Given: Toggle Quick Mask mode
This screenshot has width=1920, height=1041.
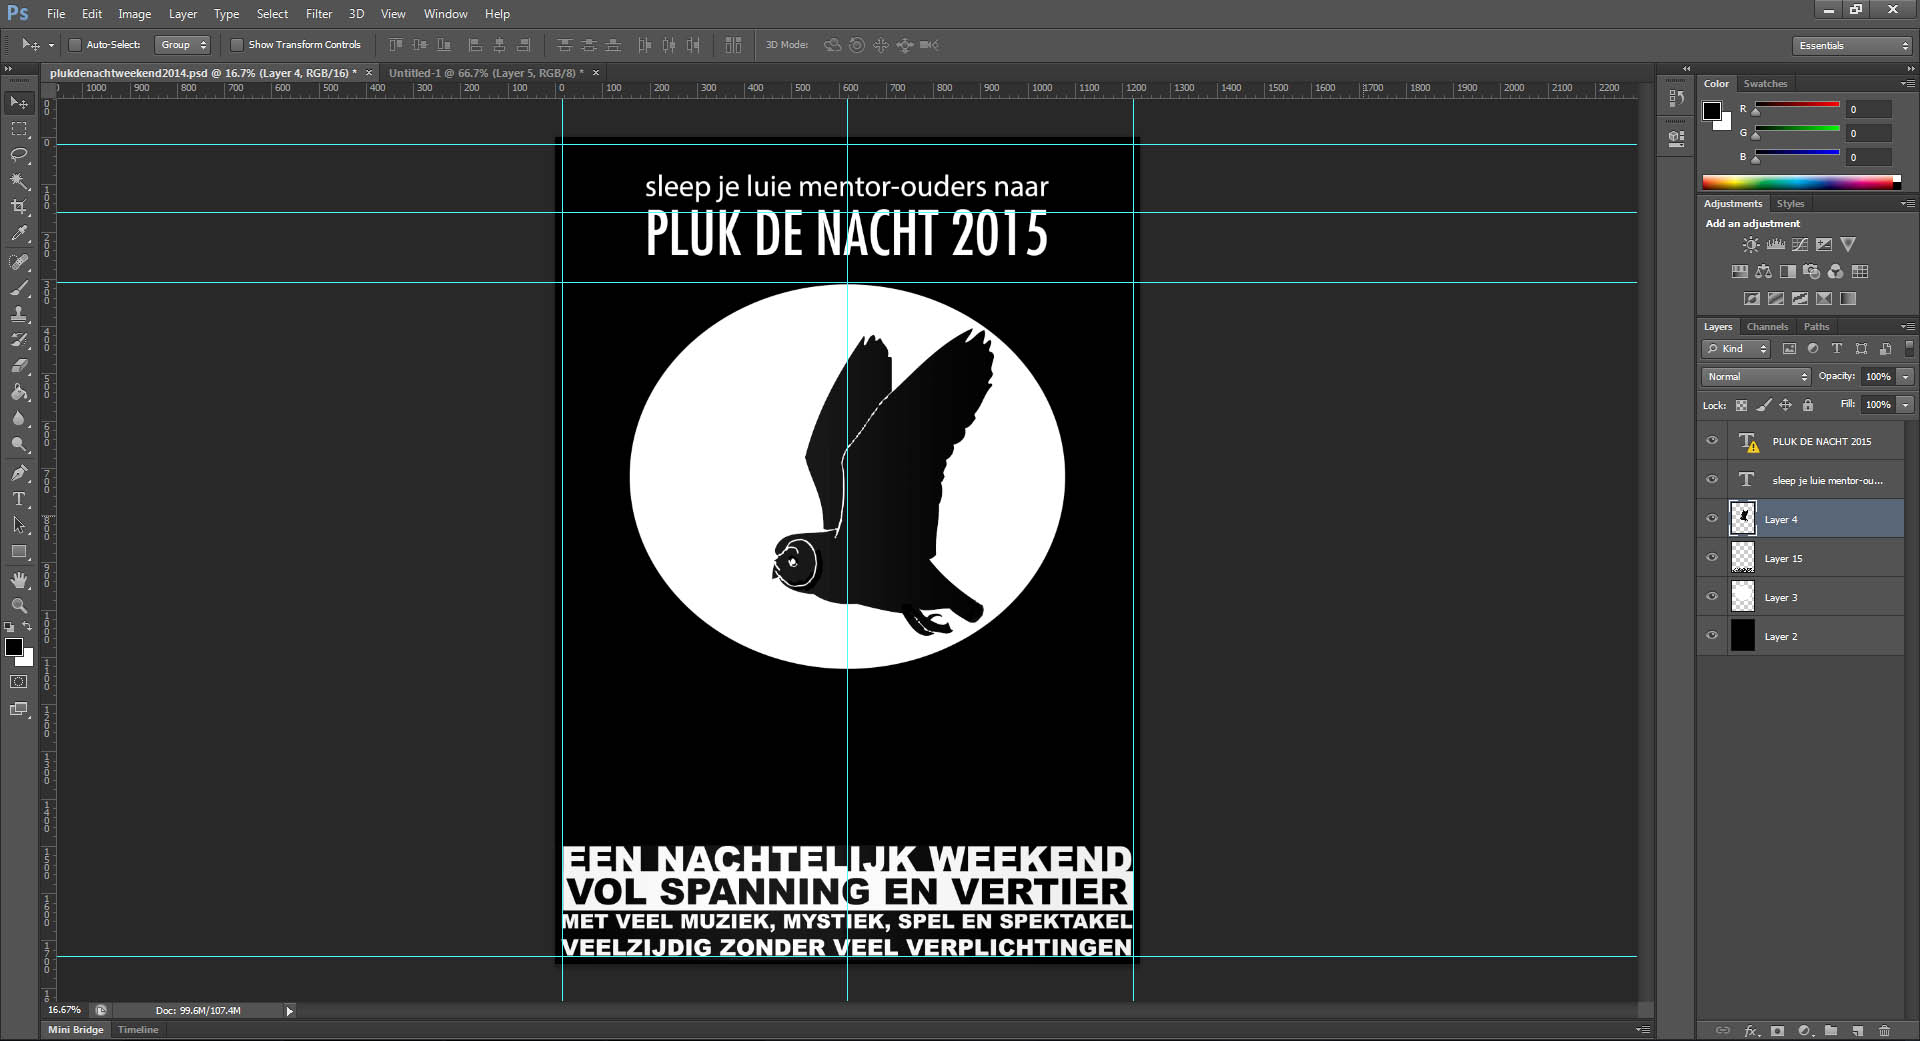Looking at the screenshot, I should coord(19,682).
